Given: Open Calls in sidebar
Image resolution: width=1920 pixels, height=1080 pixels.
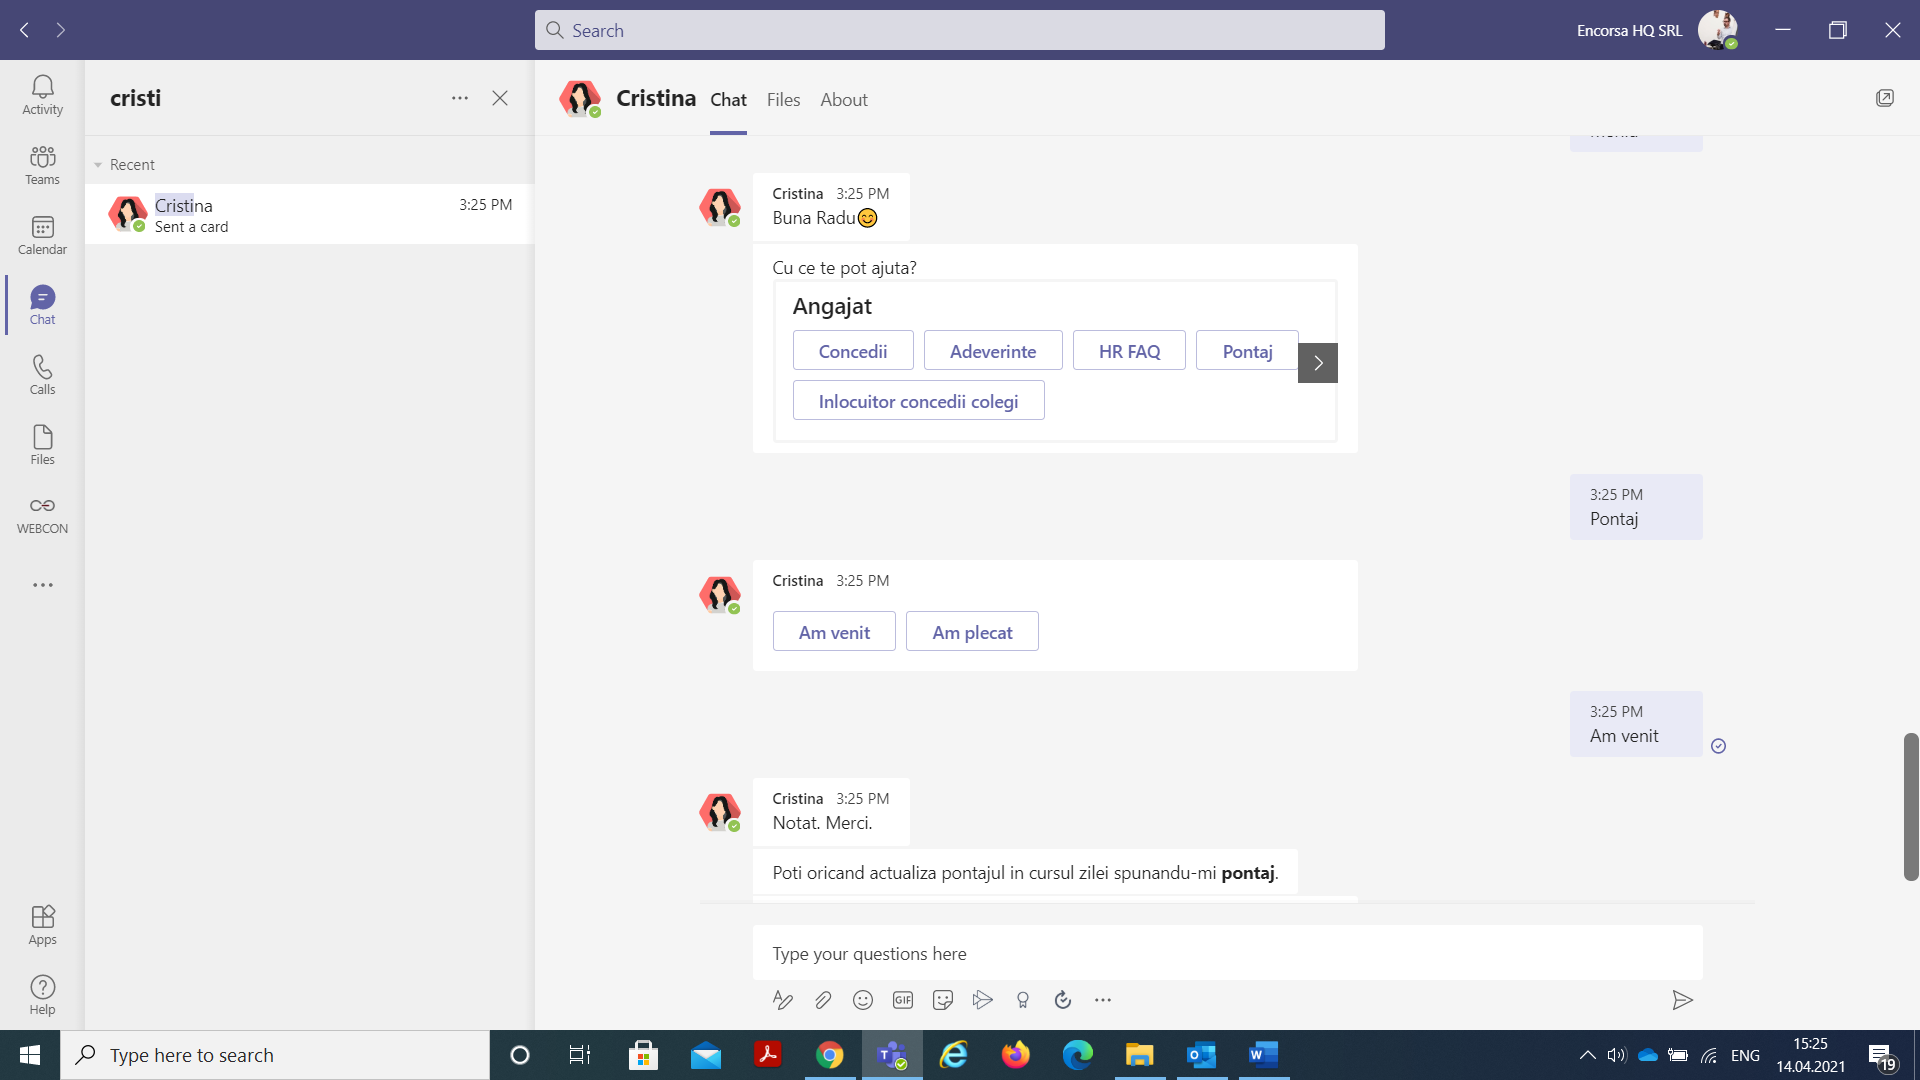Looking at the screenshot, I should click(x=42, y=375).
